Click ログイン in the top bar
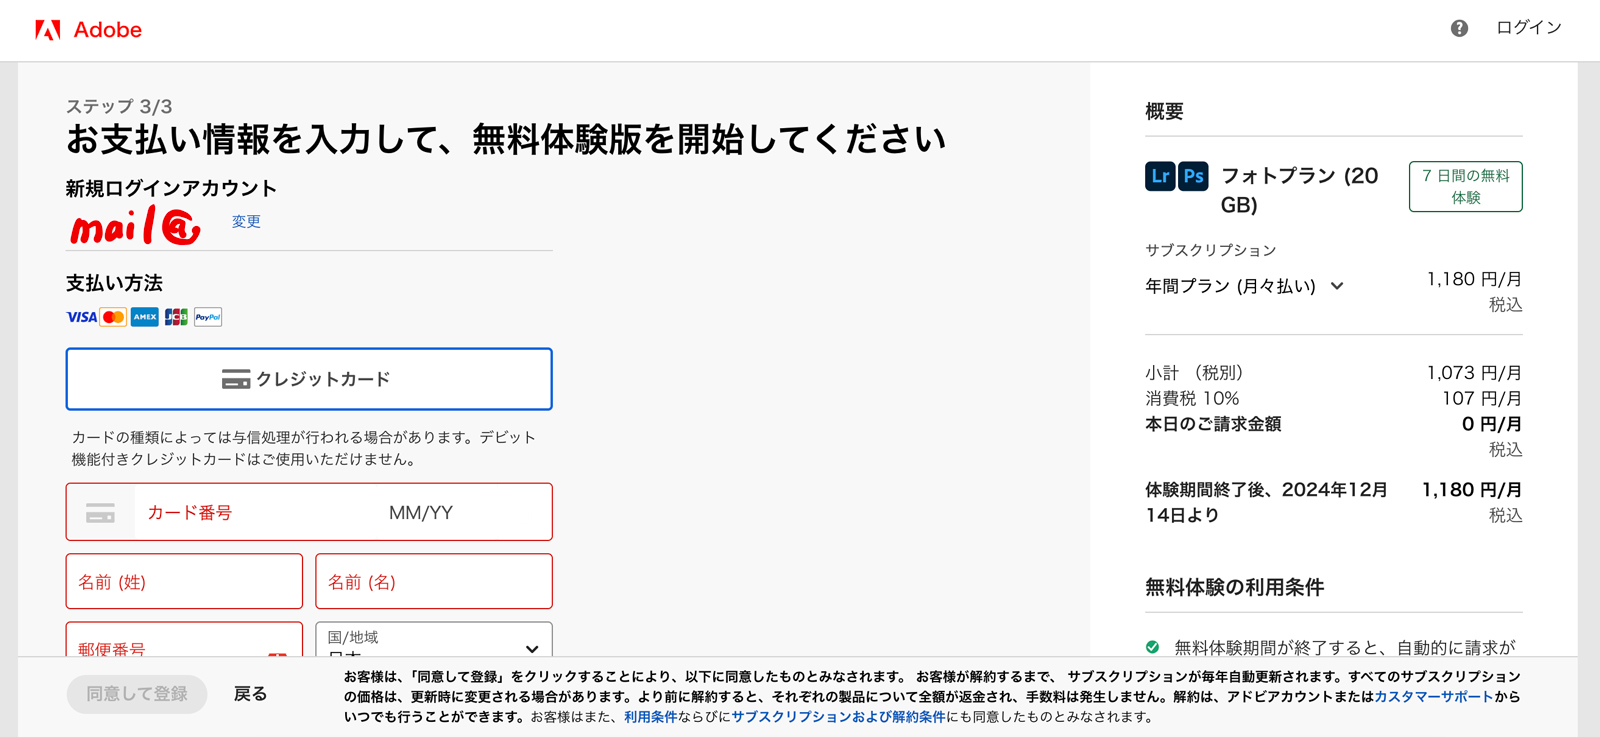This screenshot has width=1600, height=738. (x=1528, y=28)
